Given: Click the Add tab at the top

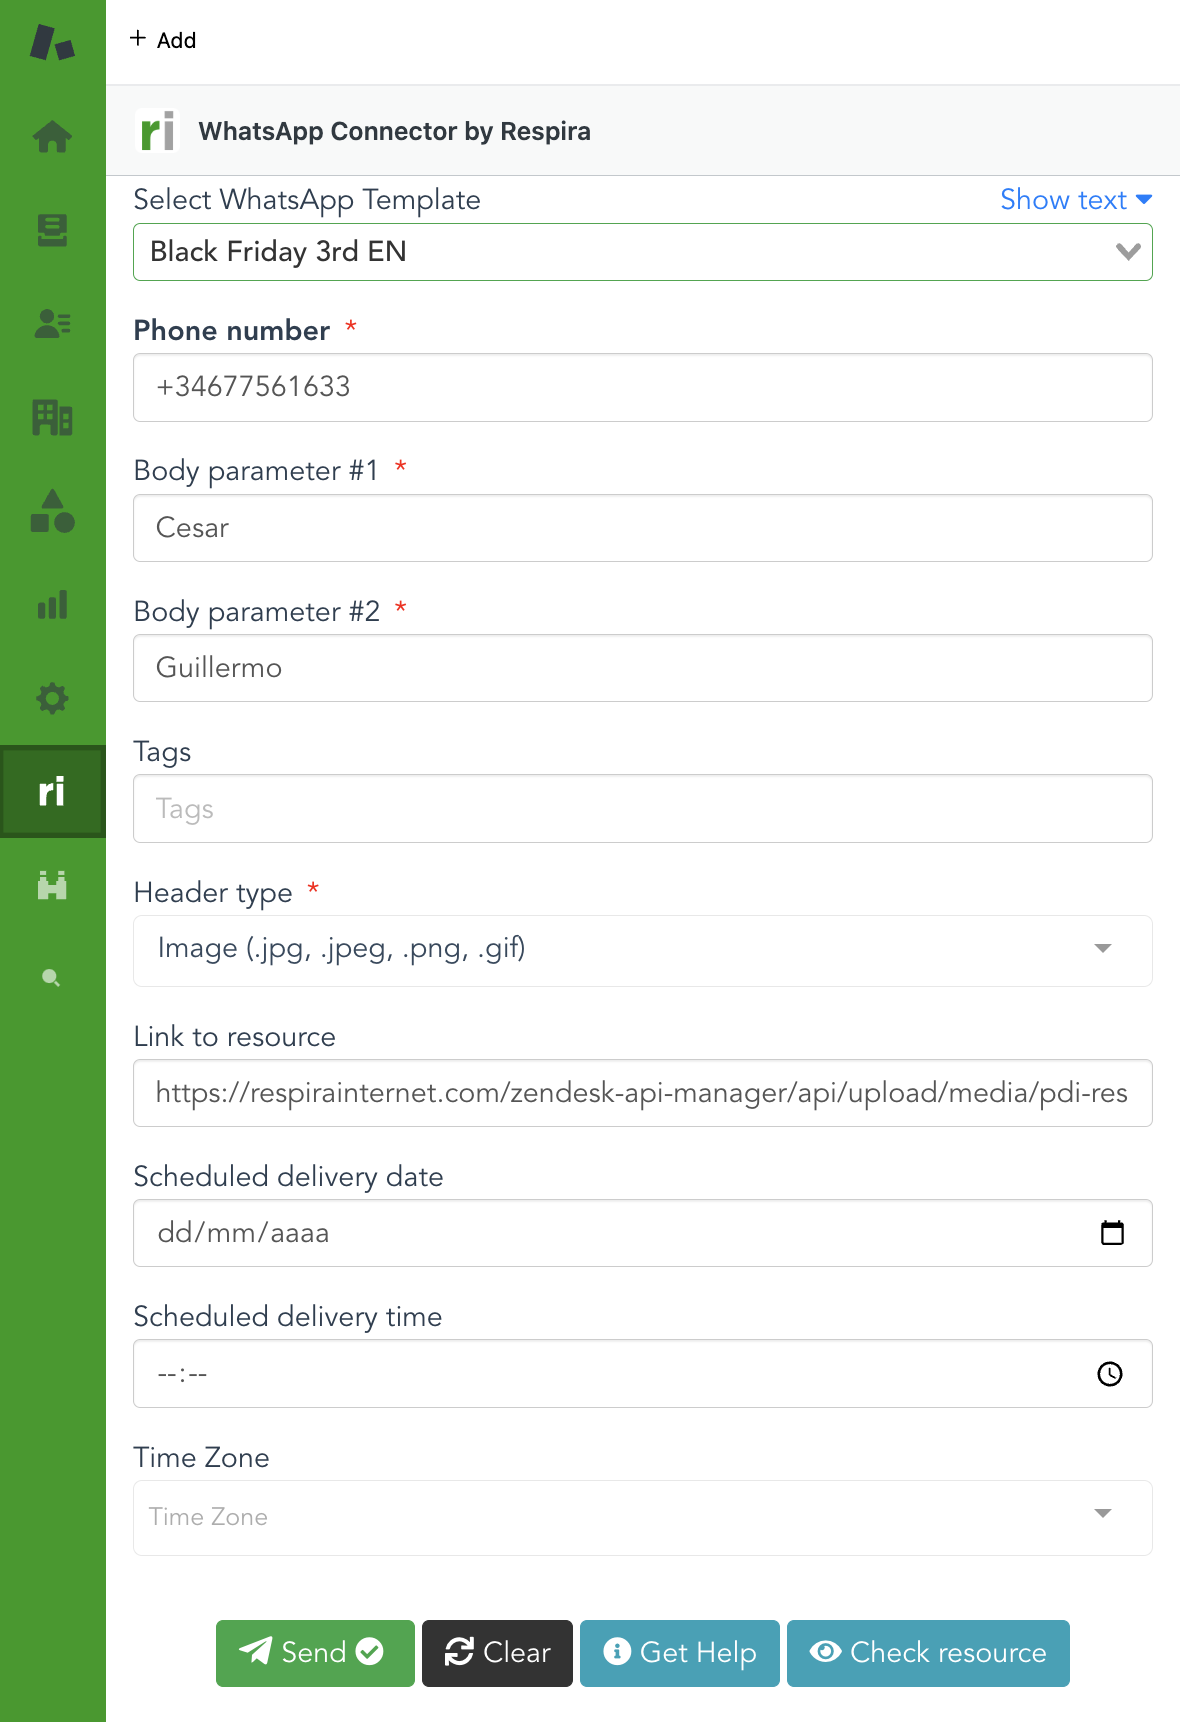Looking at the screenshot, I should point(163,40).
